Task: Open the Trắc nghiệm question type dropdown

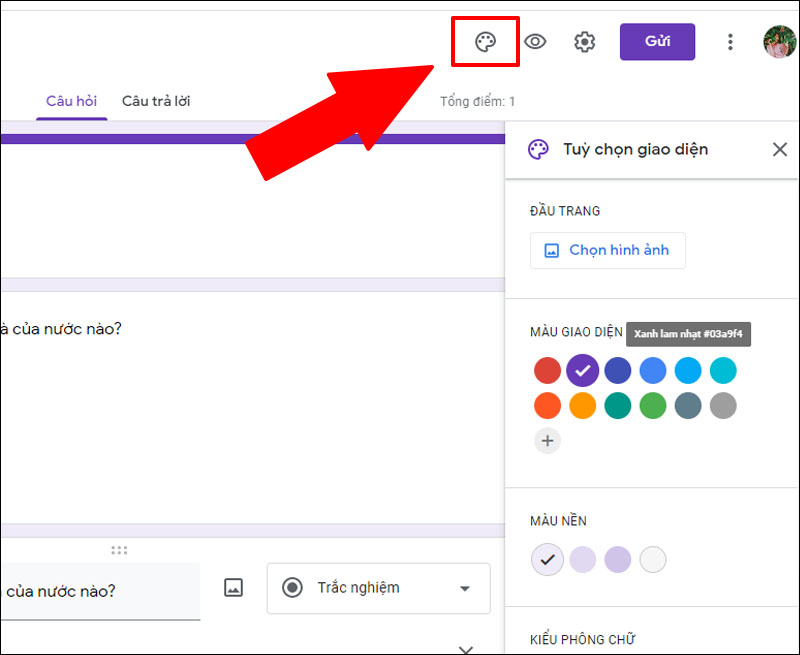Action: (378, 588)
